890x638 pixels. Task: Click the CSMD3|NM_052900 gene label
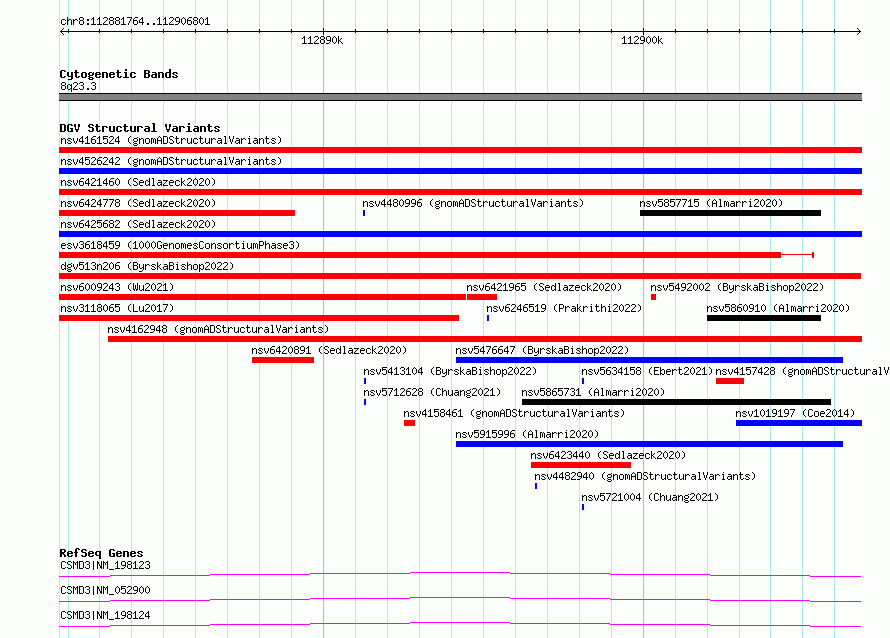(x=105, y=590)
